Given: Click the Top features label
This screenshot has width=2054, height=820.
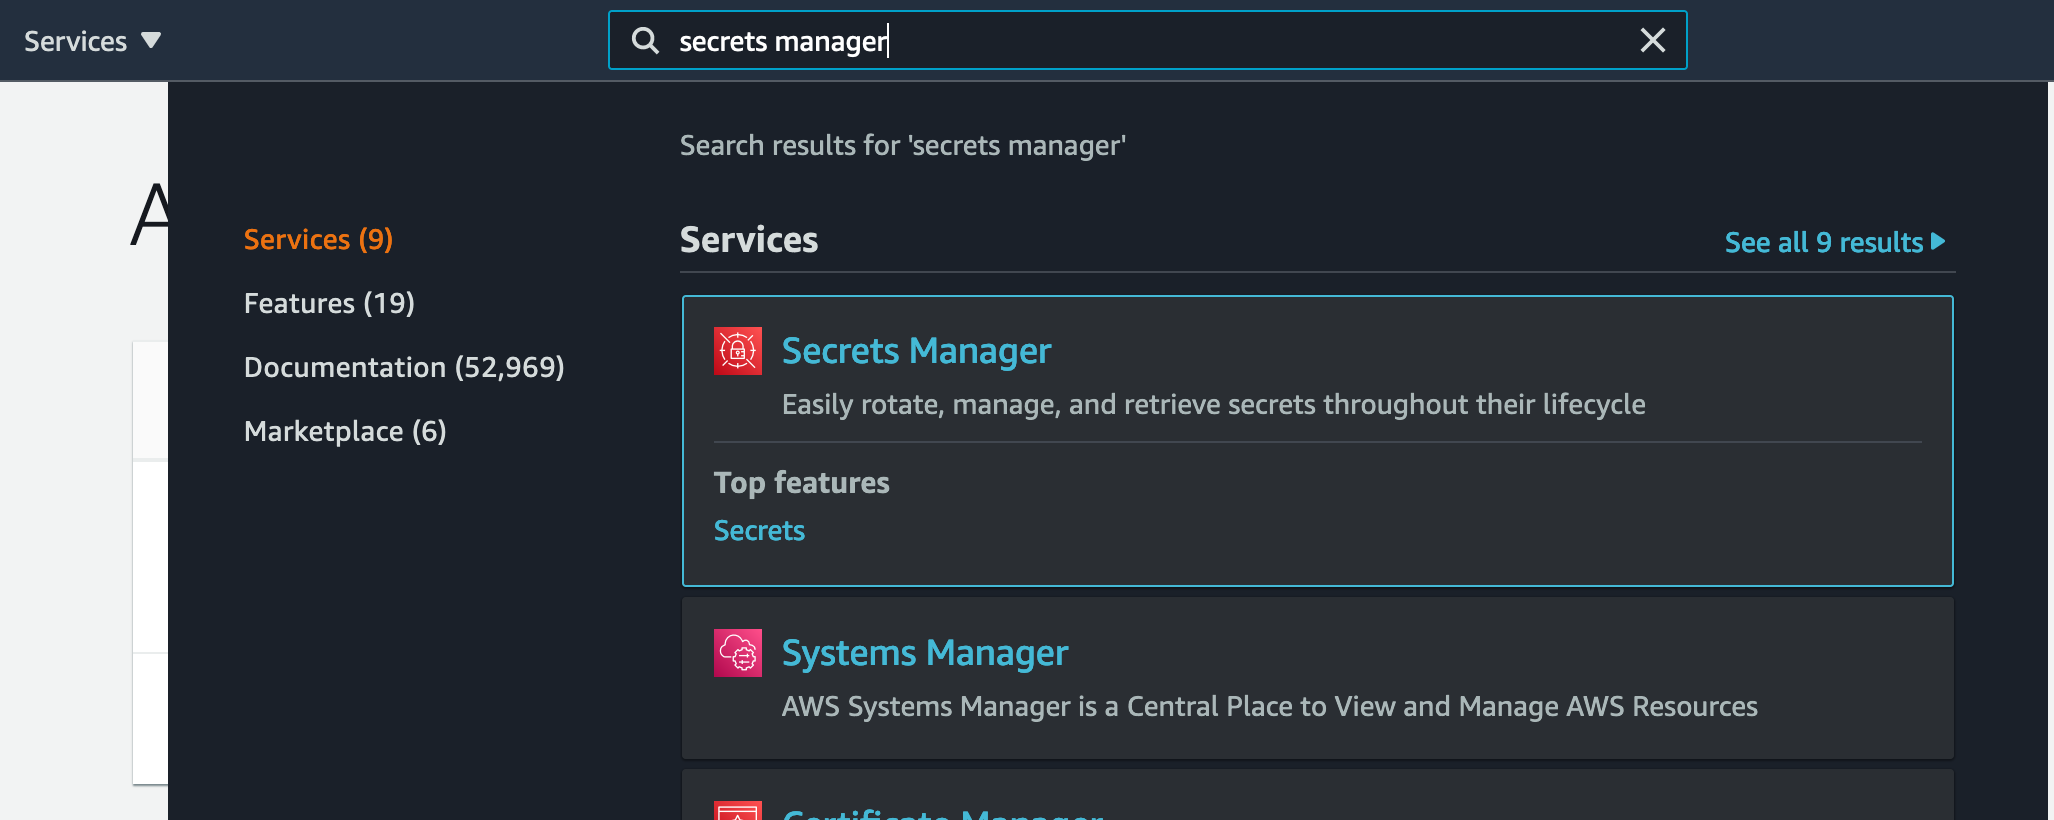Looking at the screenshot, I should click(x=801, y=483).
